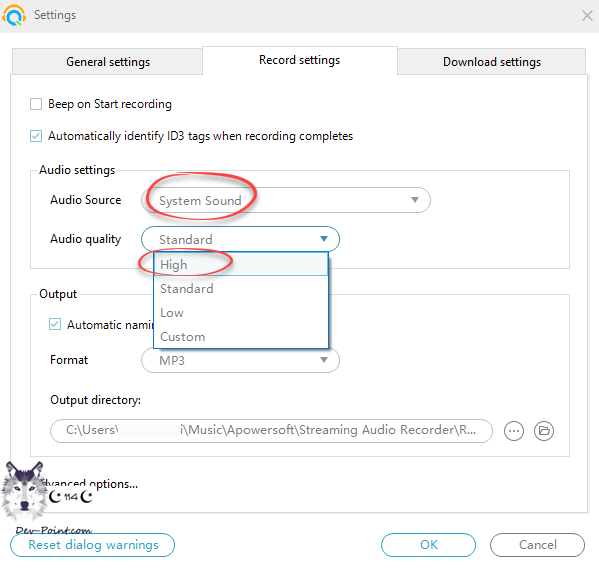Pick Standard from the quality list
The image size is (599, 572).
241,288
